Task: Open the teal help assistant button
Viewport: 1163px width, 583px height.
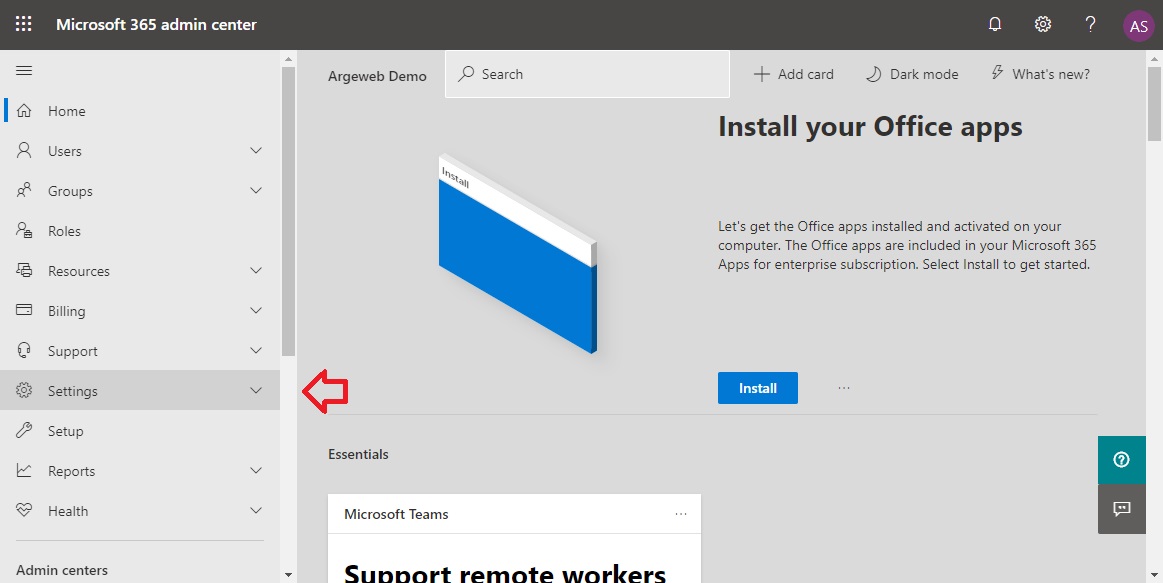Action: point(1121,460)
